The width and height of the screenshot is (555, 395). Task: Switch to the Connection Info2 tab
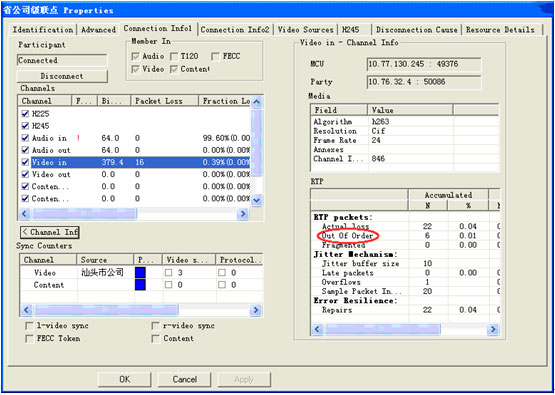pos(235,30)
